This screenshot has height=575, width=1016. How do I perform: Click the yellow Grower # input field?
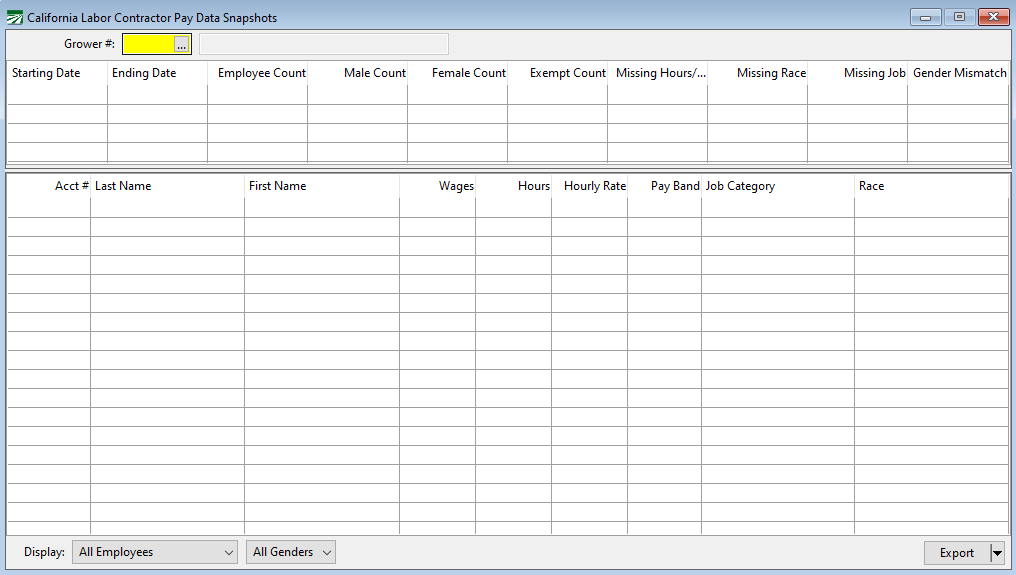pyautogui.click(x=148, y=45)
